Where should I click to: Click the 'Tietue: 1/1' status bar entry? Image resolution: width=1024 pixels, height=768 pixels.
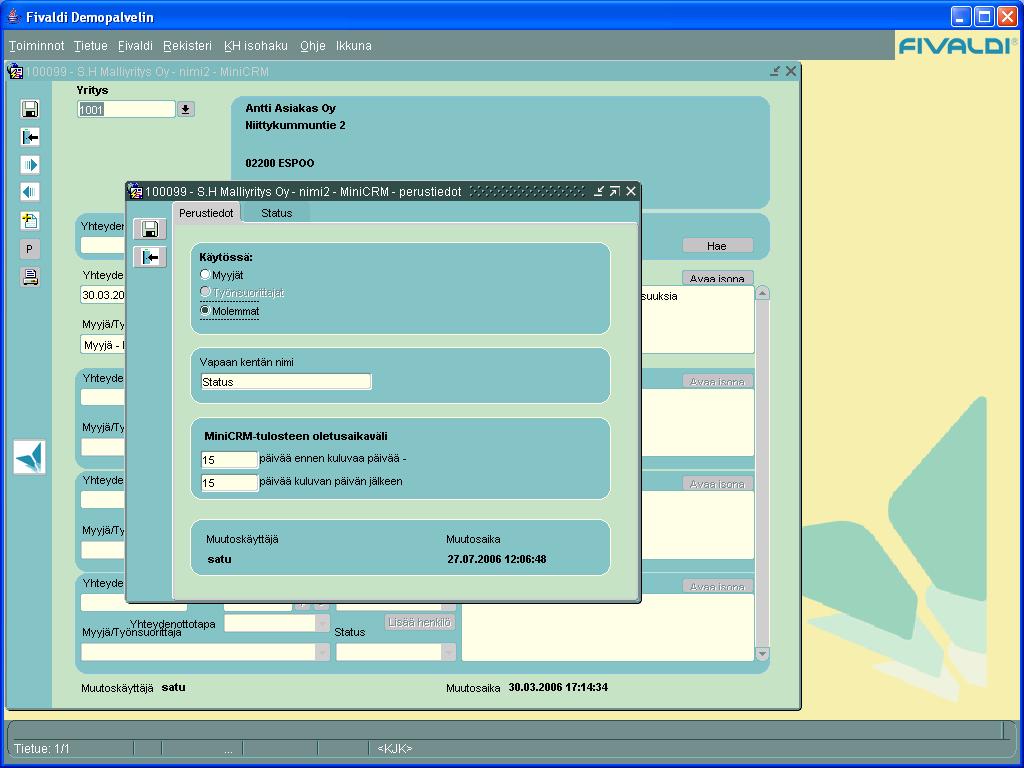click(42, 749)
